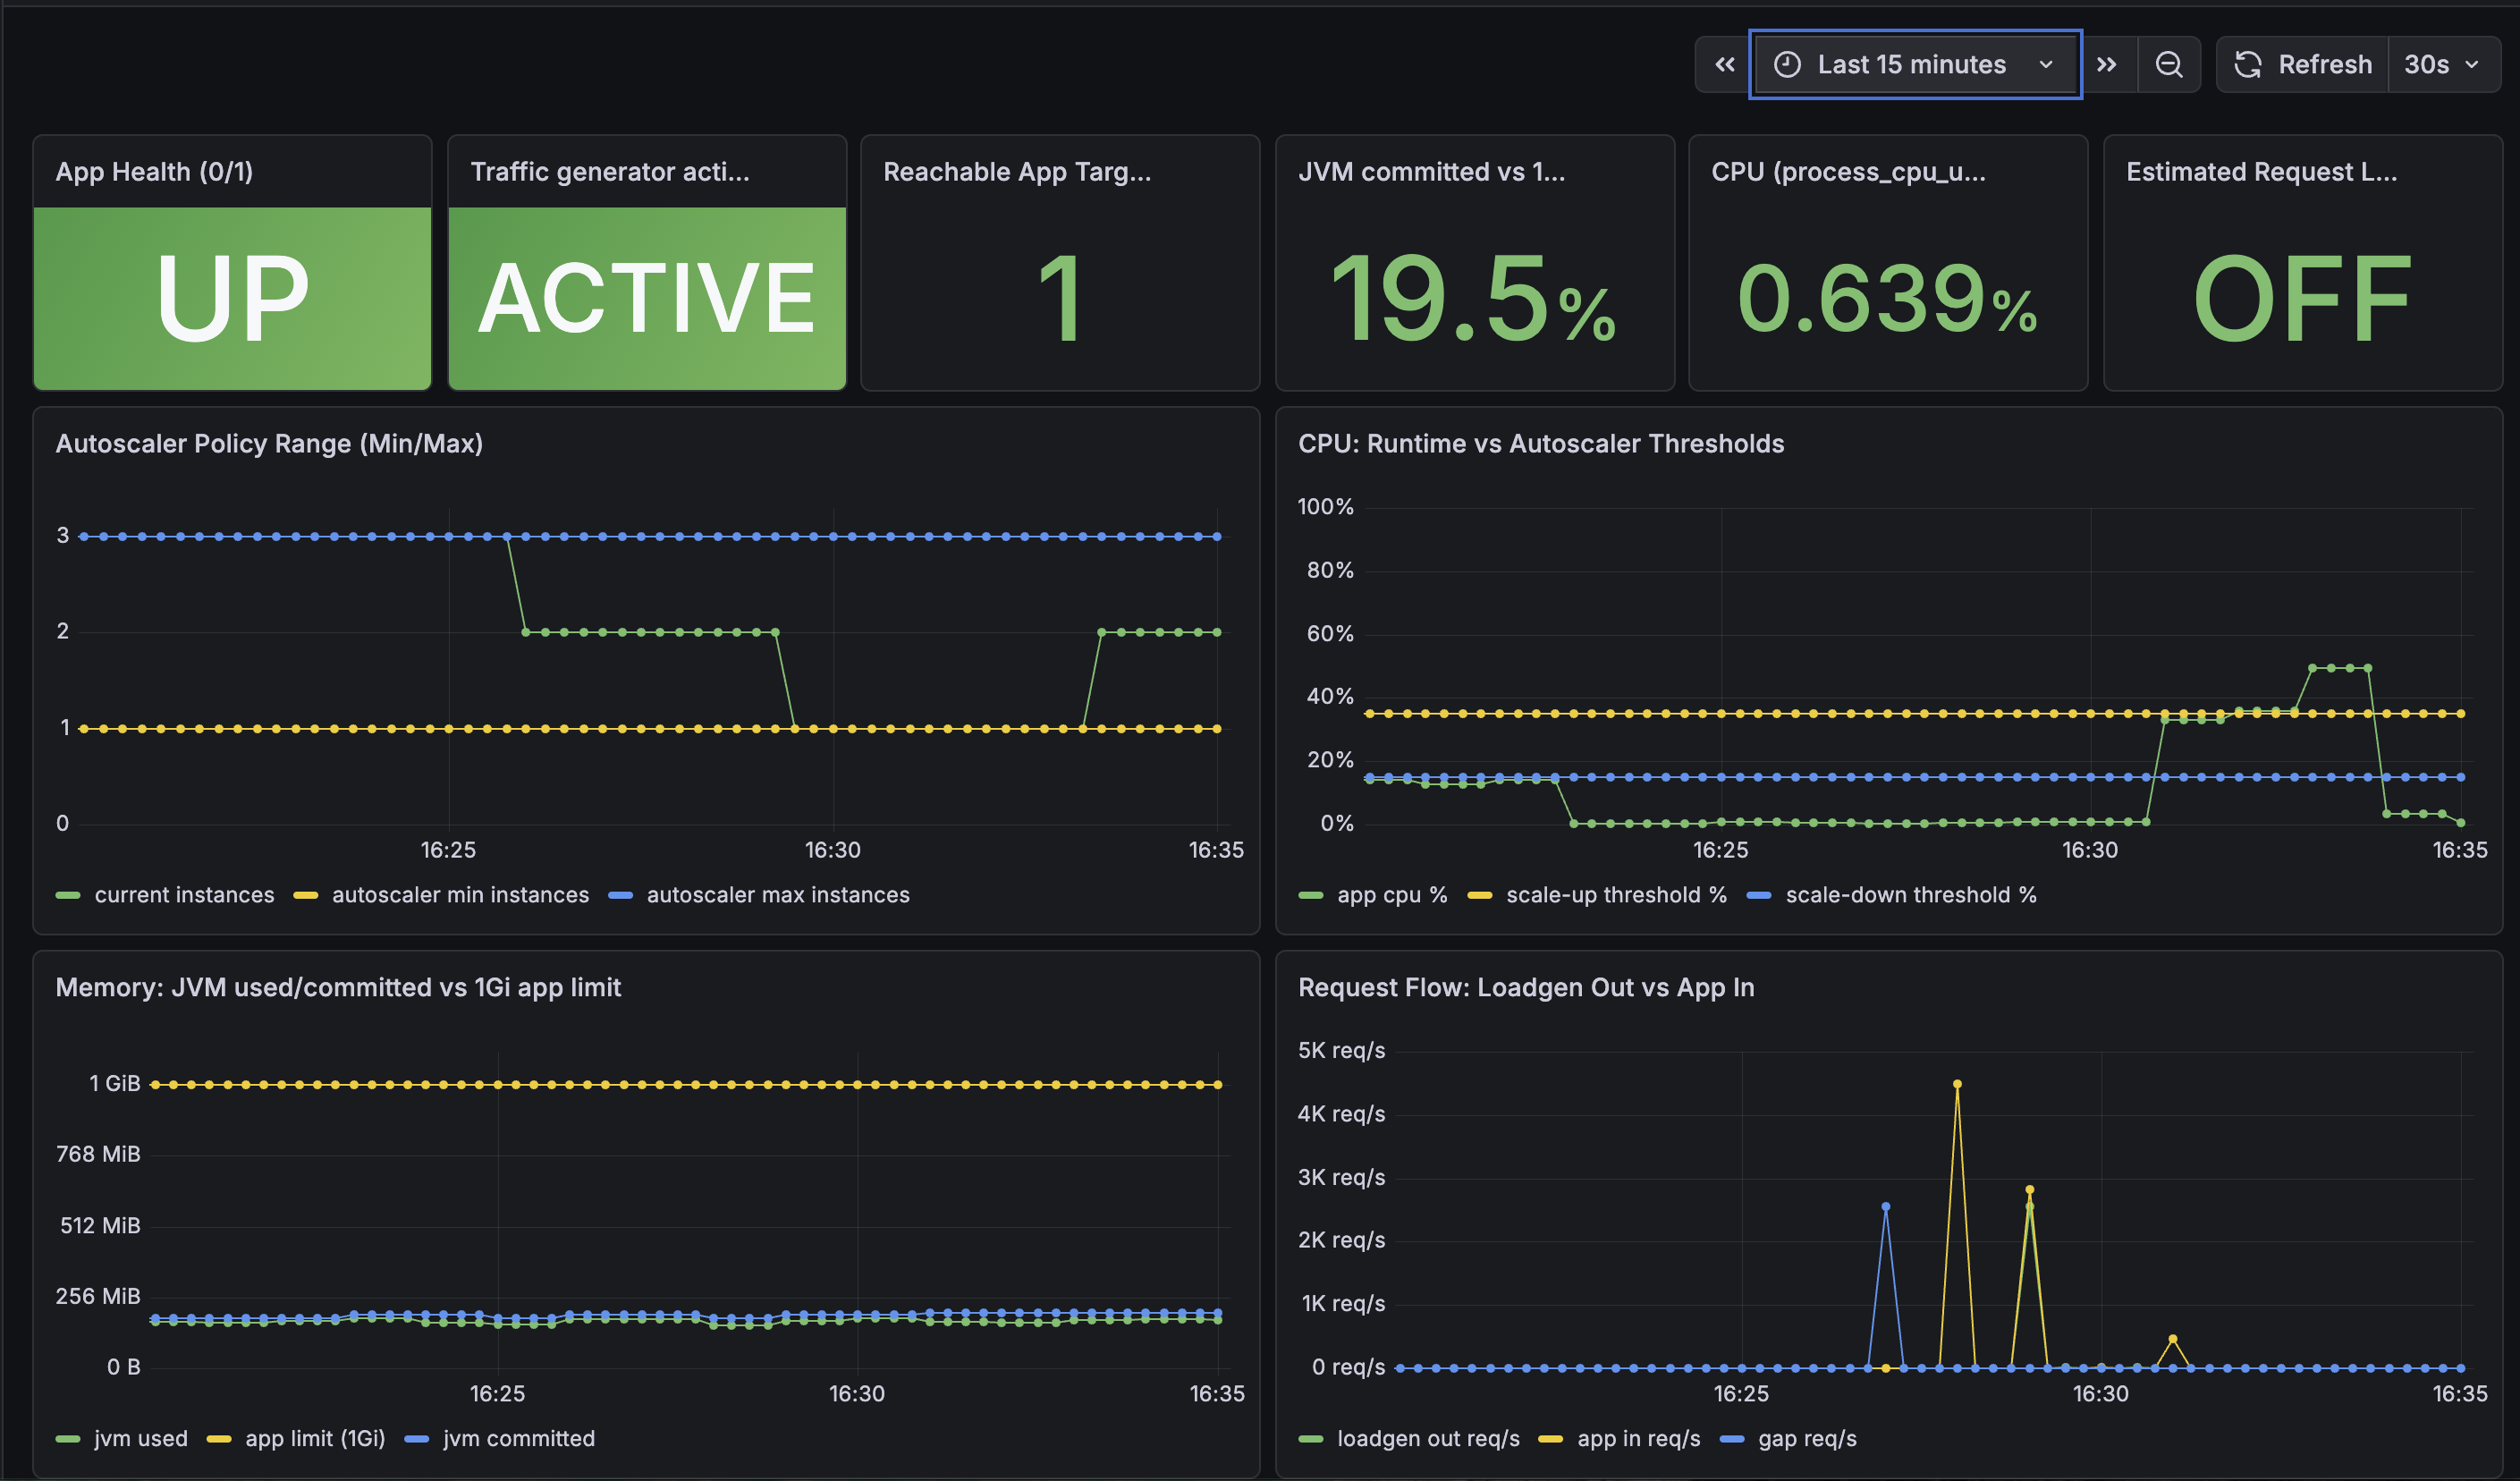
Task: Open Reachable App Targets panel title
Action: [1017, 172]
